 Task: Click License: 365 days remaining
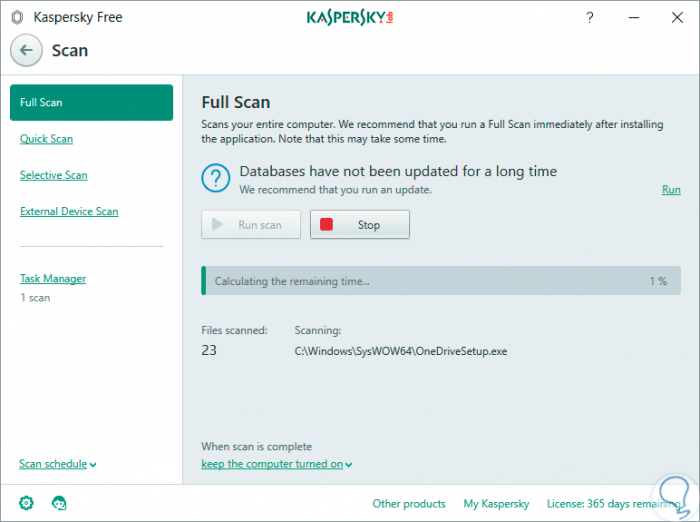point(614,504)
